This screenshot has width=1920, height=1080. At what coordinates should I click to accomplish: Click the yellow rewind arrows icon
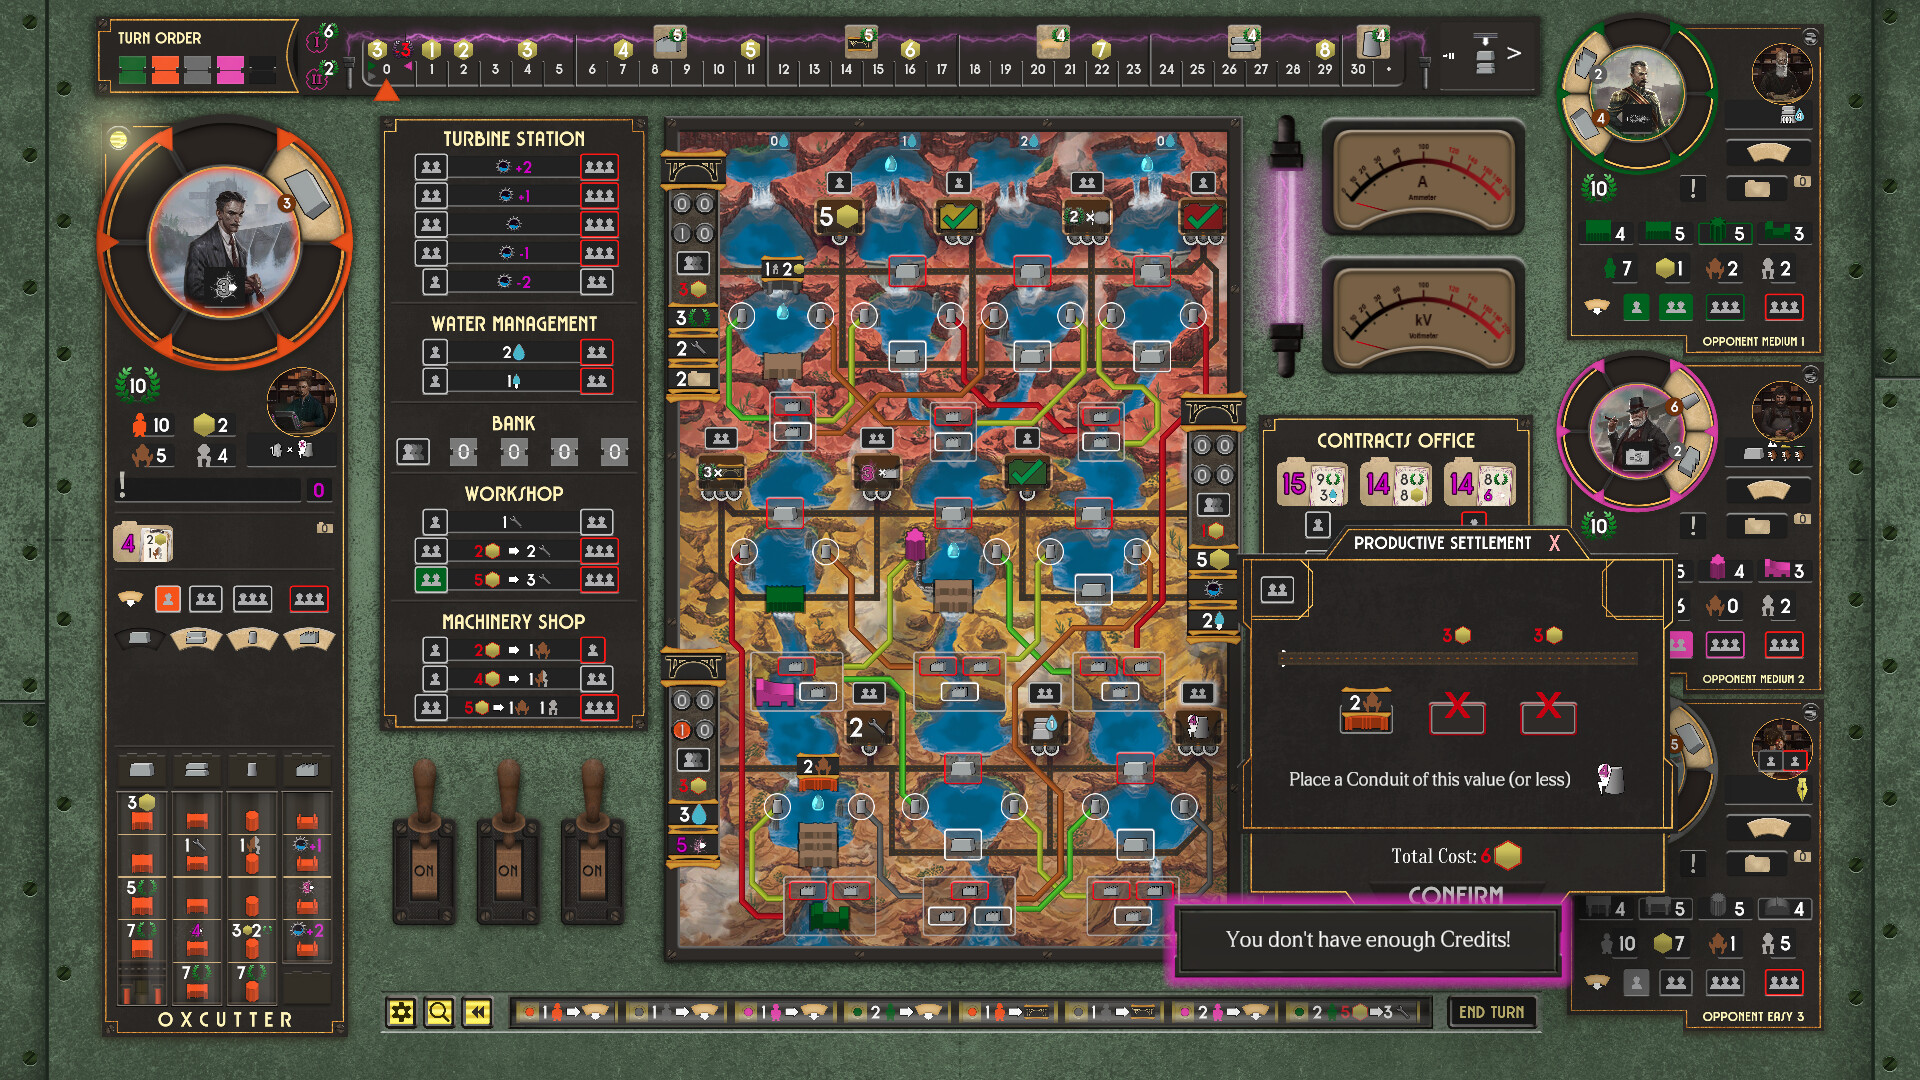(477, 1013)
